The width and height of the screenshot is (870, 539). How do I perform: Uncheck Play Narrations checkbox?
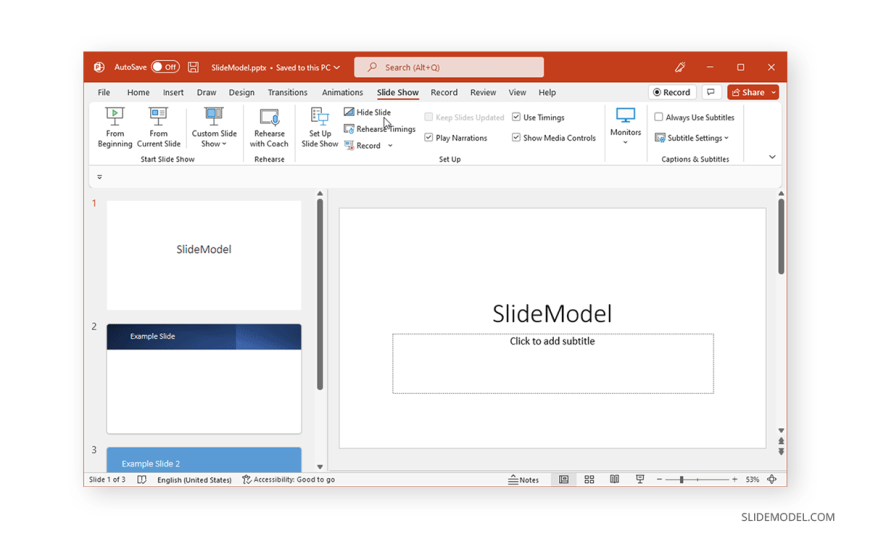click(428, 138)
